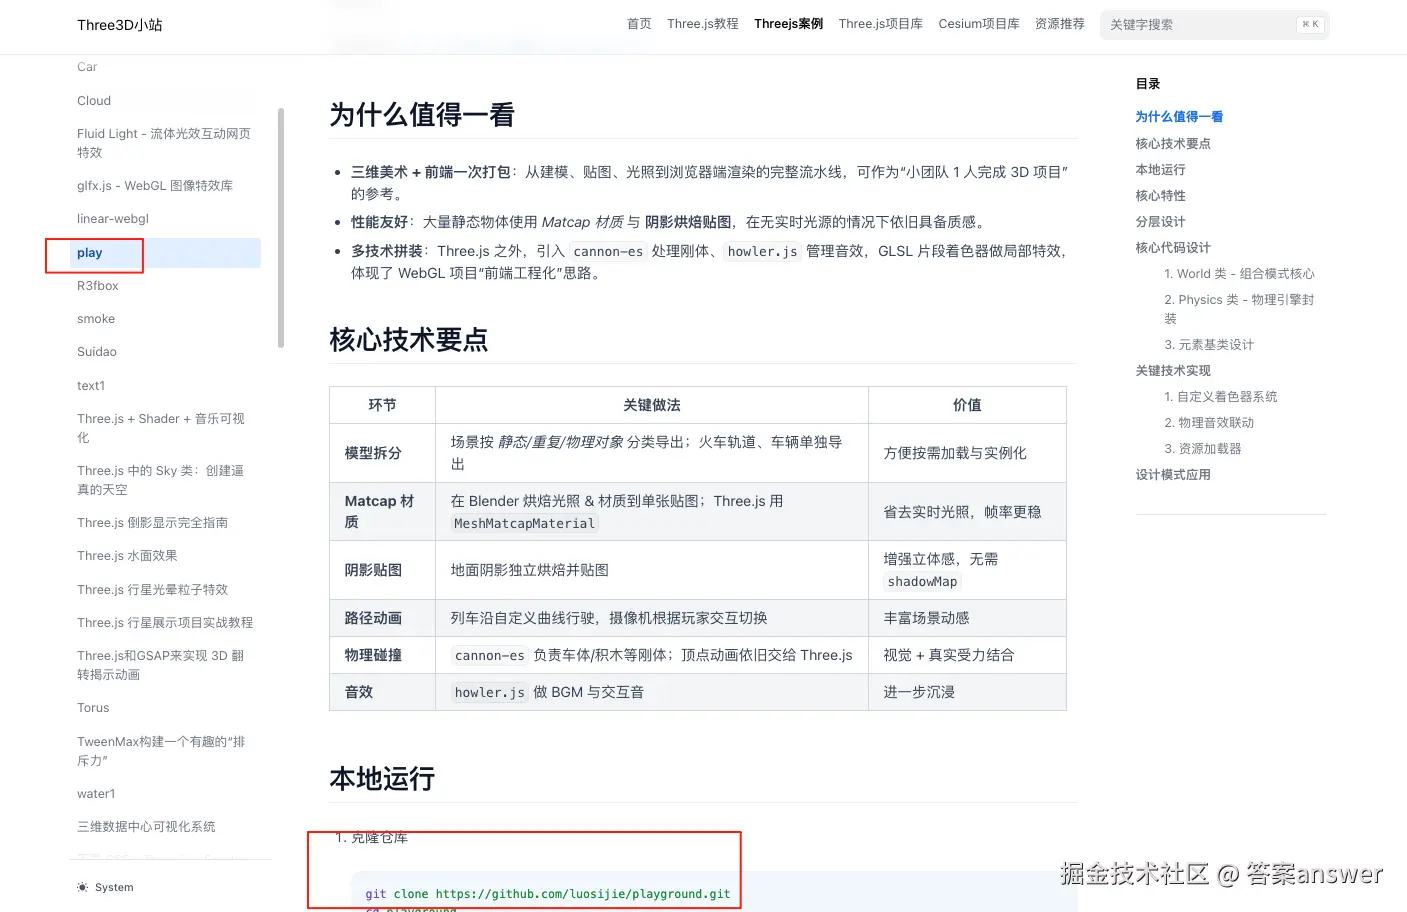
Task: Open Three.js 中的 Sky 类 entry
Action: coord(162,480)
